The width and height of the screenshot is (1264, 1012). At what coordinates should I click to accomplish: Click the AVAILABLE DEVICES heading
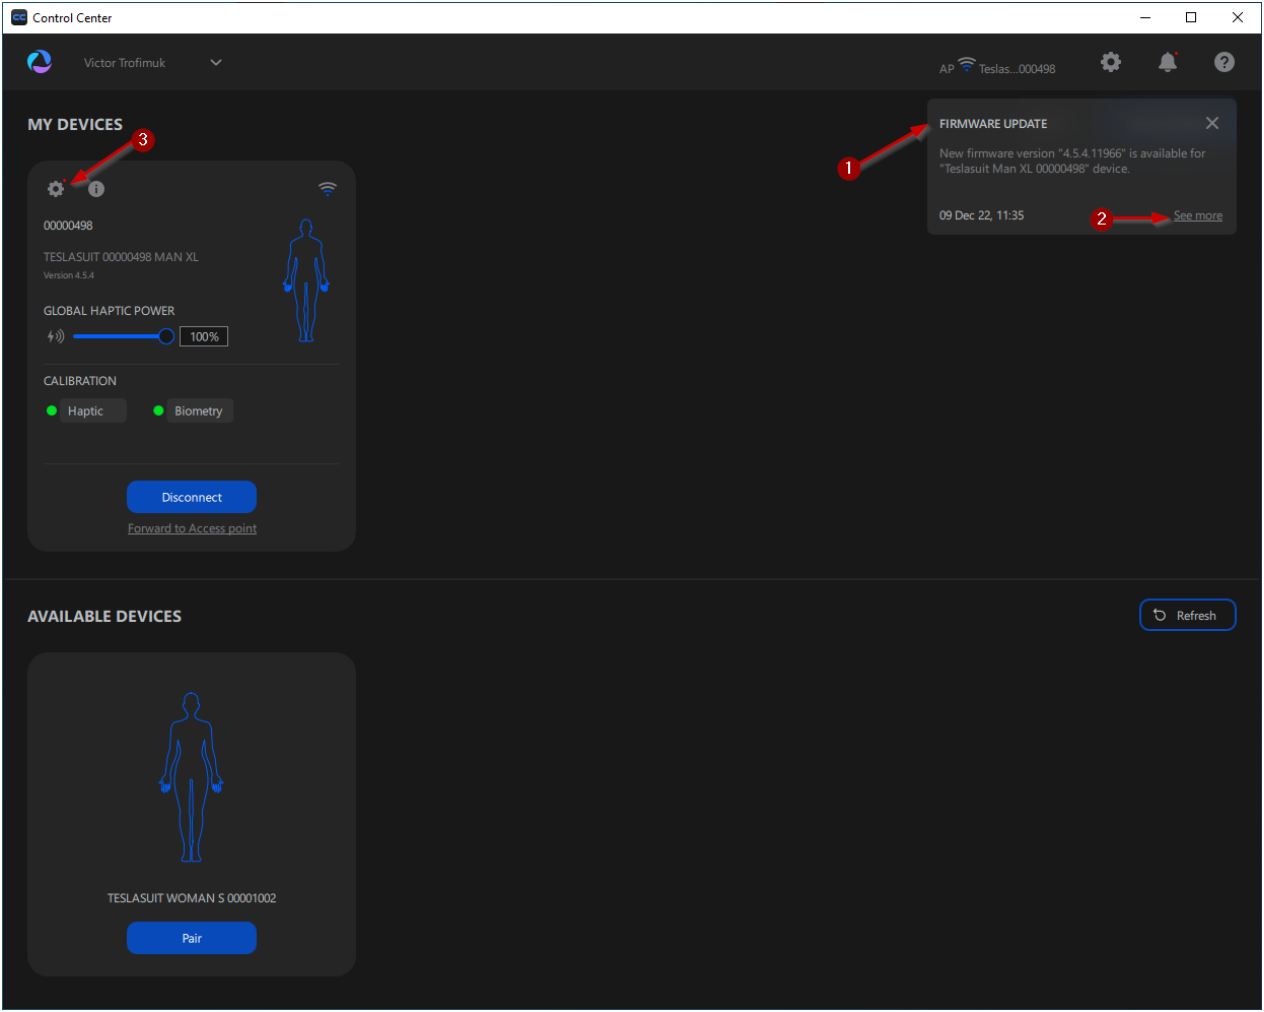pos(105,616)
